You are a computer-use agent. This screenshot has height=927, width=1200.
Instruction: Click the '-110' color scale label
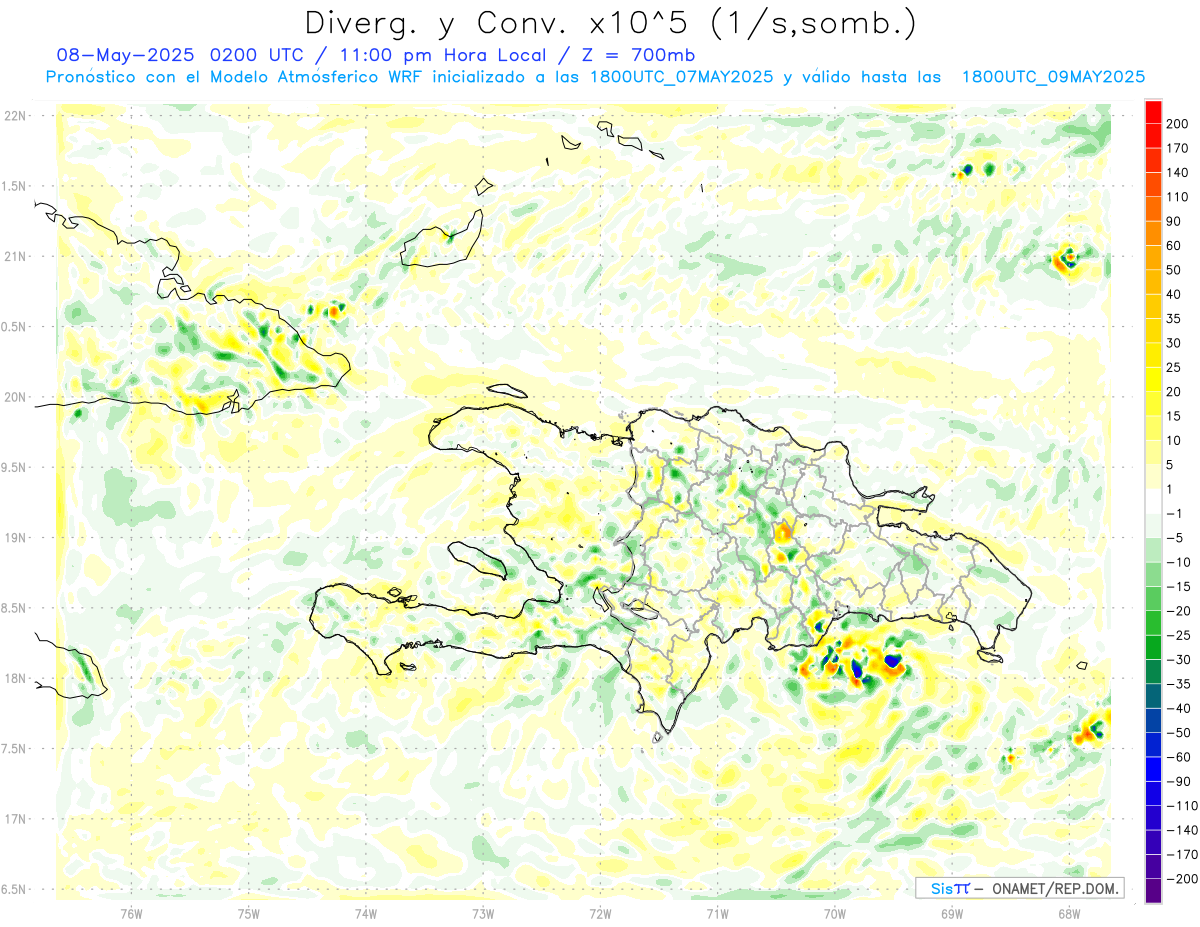pyautogui.click(x=1183, y=806)
